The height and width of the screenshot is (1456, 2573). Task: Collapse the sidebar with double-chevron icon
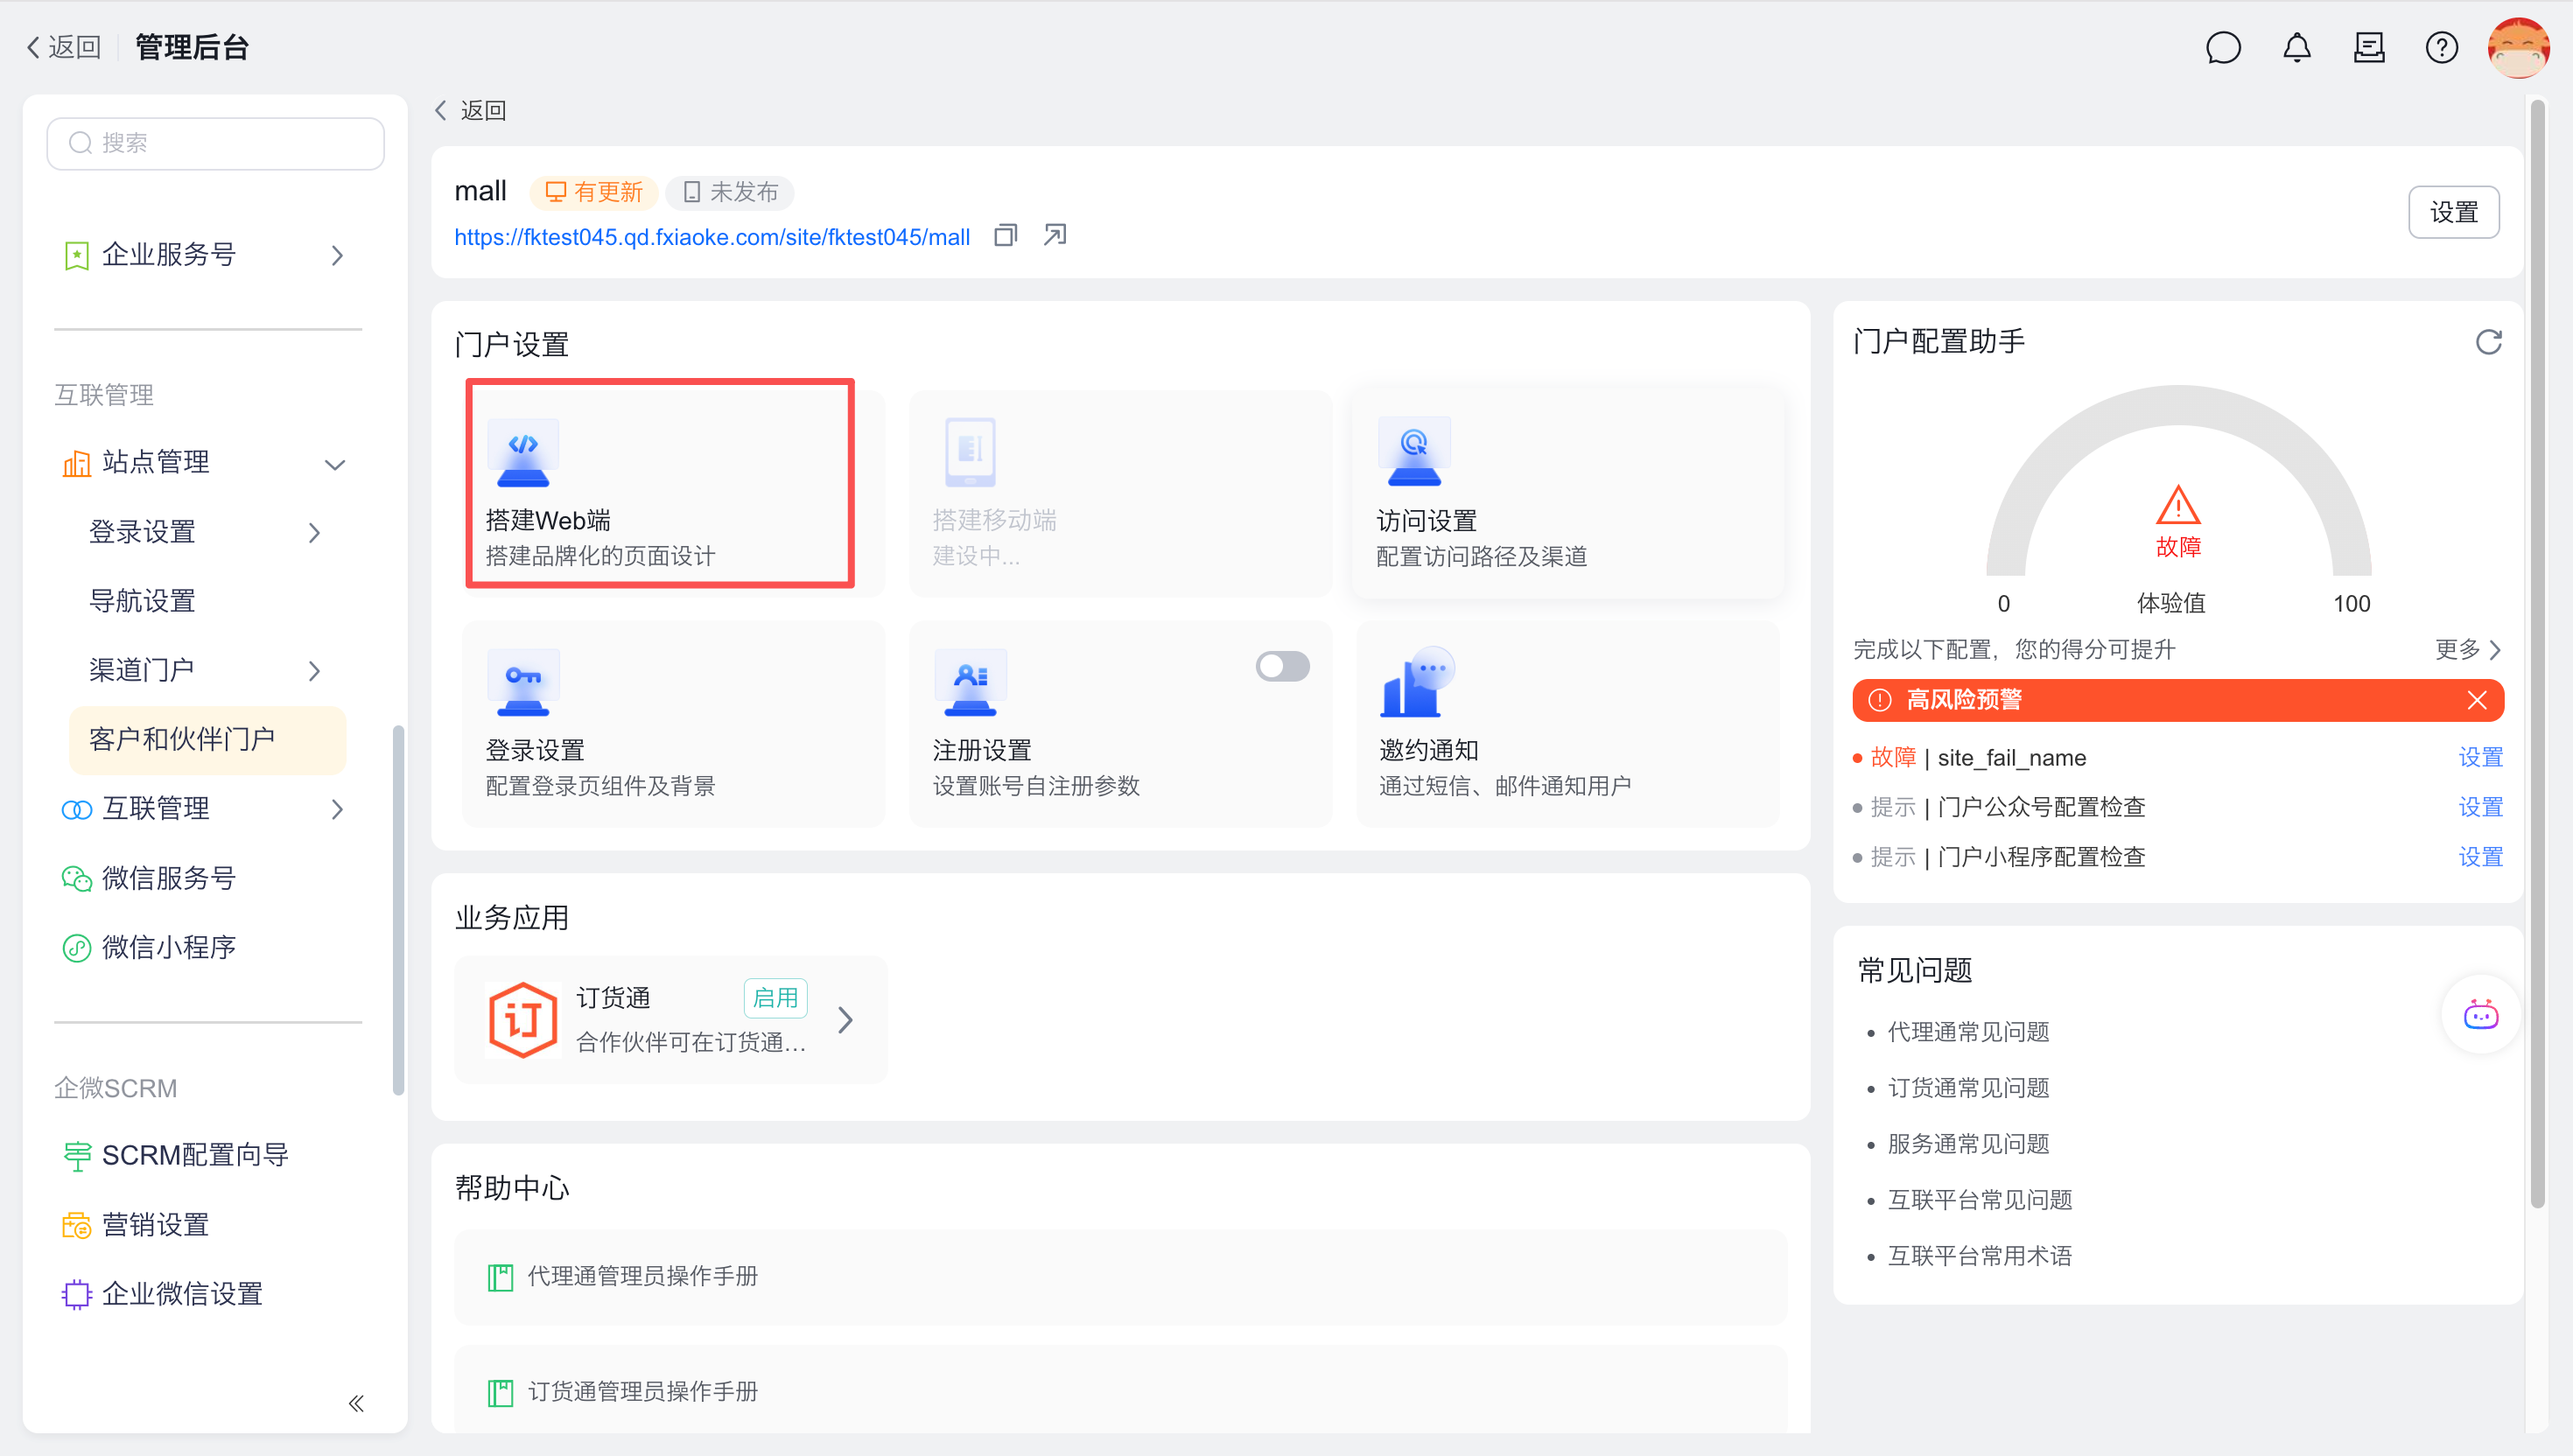(356, 1403)
